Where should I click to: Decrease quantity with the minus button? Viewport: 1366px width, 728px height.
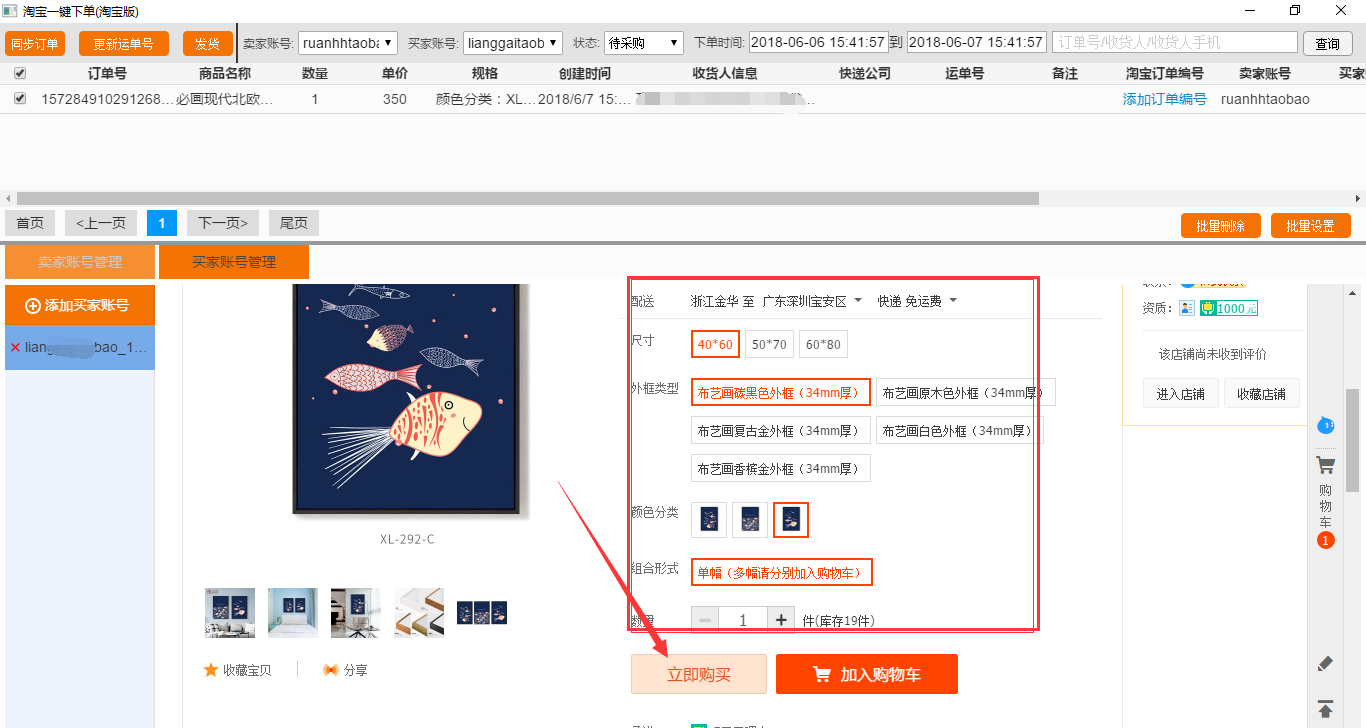point(704,620)
